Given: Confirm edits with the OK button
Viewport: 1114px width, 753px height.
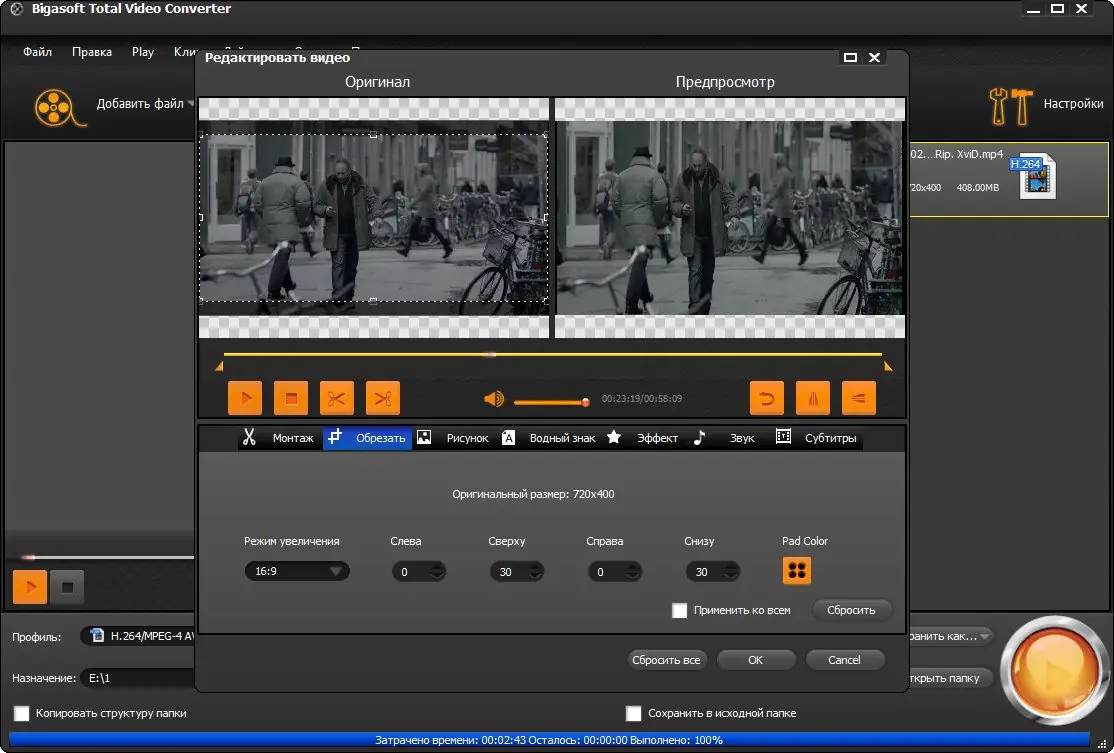Looking at the screenshot, I should (x=755, y=660).
